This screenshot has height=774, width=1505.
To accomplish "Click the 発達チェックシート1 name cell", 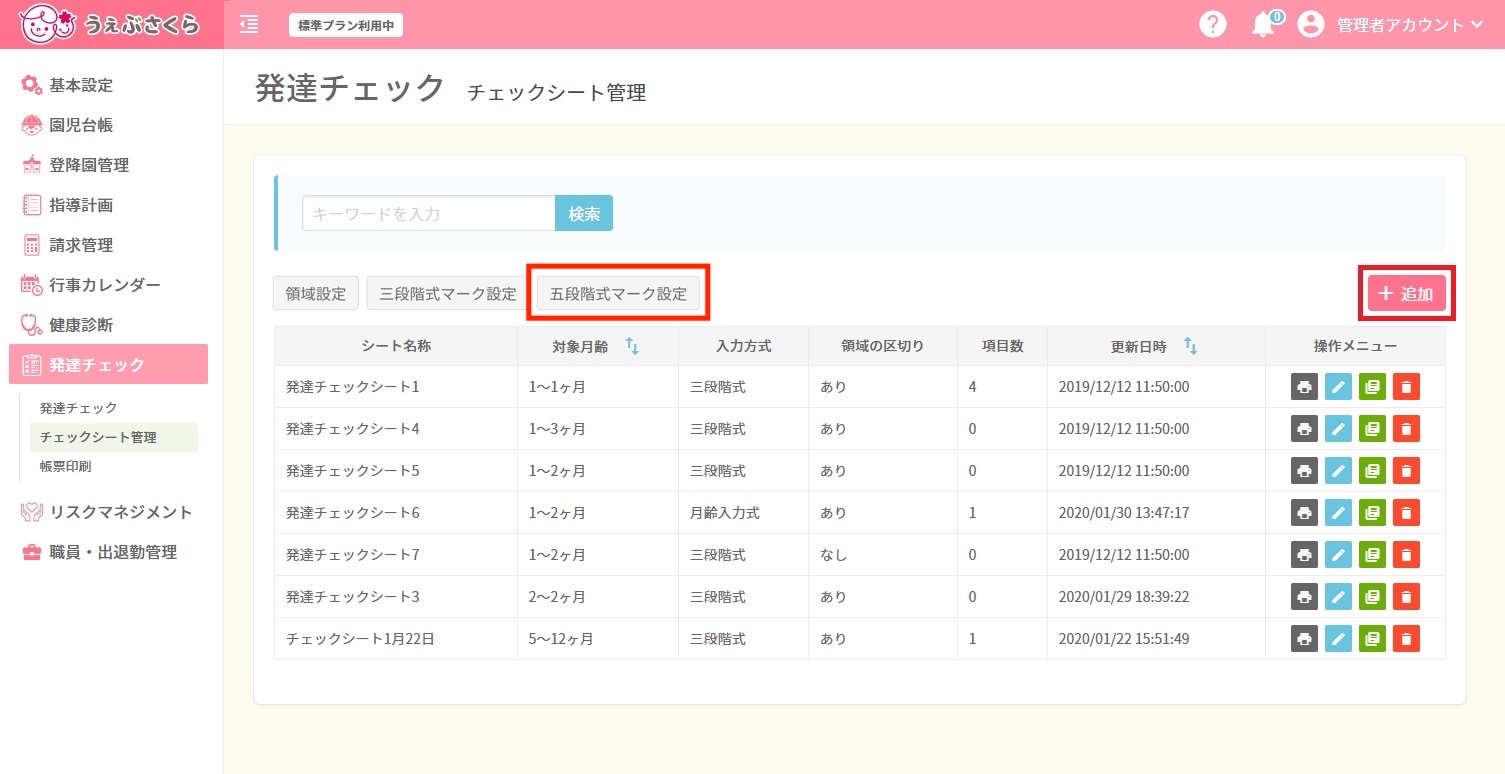I will [x=396, y=387].
